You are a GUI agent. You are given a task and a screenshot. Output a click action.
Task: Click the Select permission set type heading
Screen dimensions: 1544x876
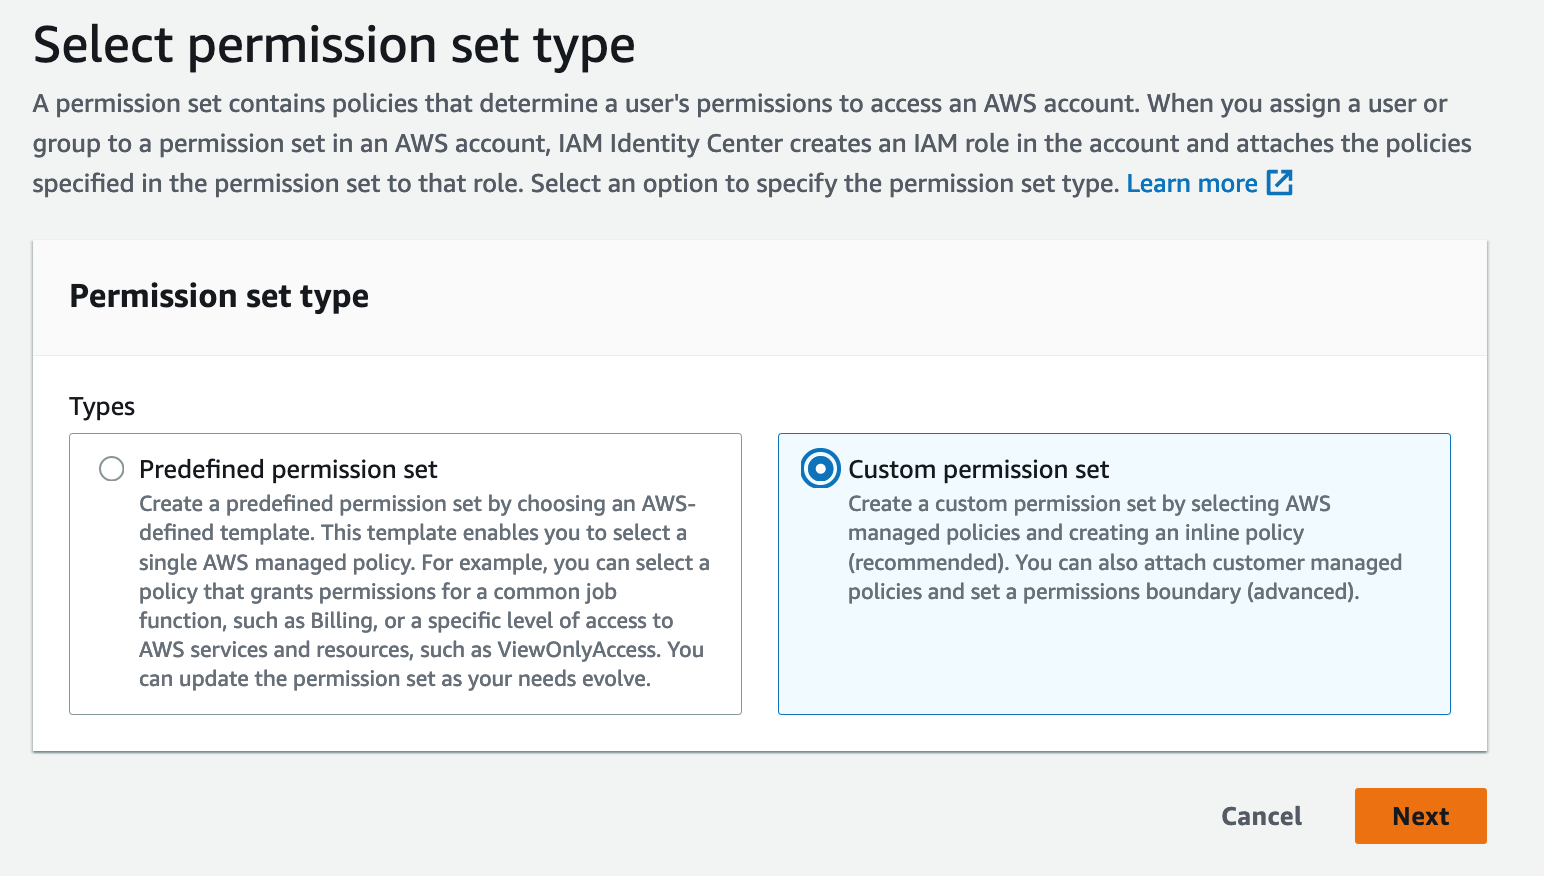pyautogui.click(x=334, y=44)
